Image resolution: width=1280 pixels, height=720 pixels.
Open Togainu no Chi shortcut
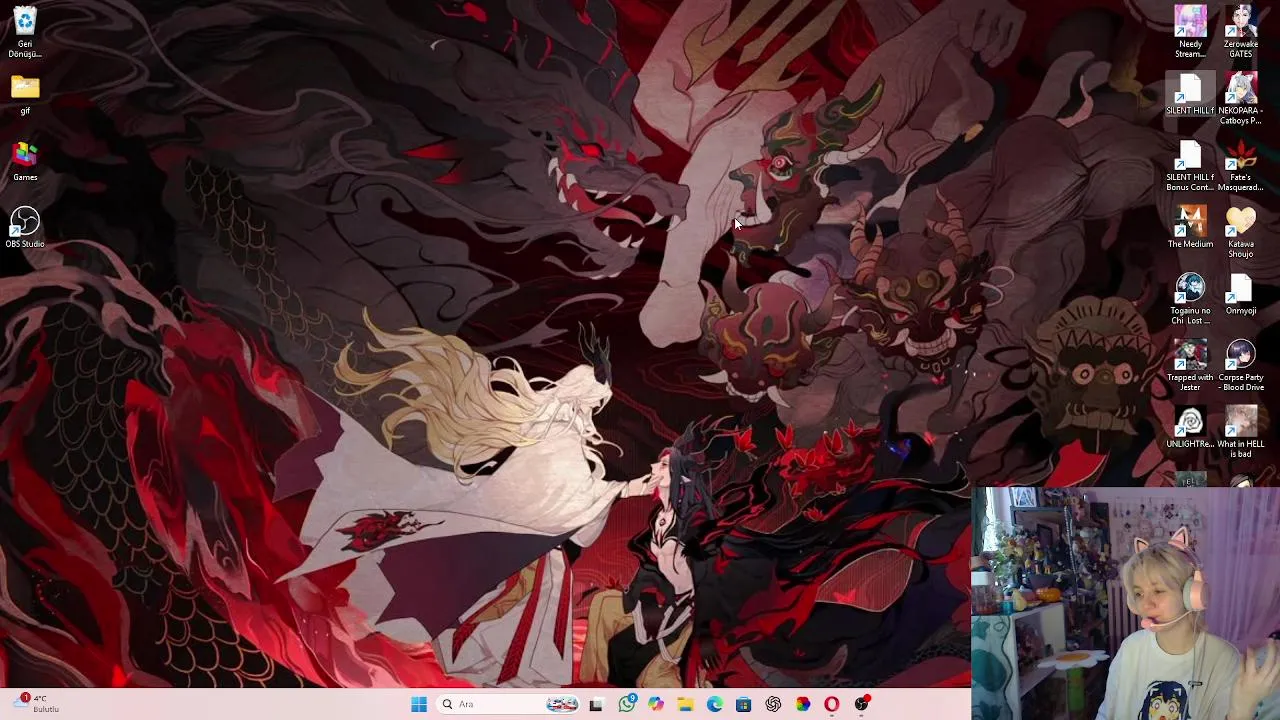point(1190,300)
